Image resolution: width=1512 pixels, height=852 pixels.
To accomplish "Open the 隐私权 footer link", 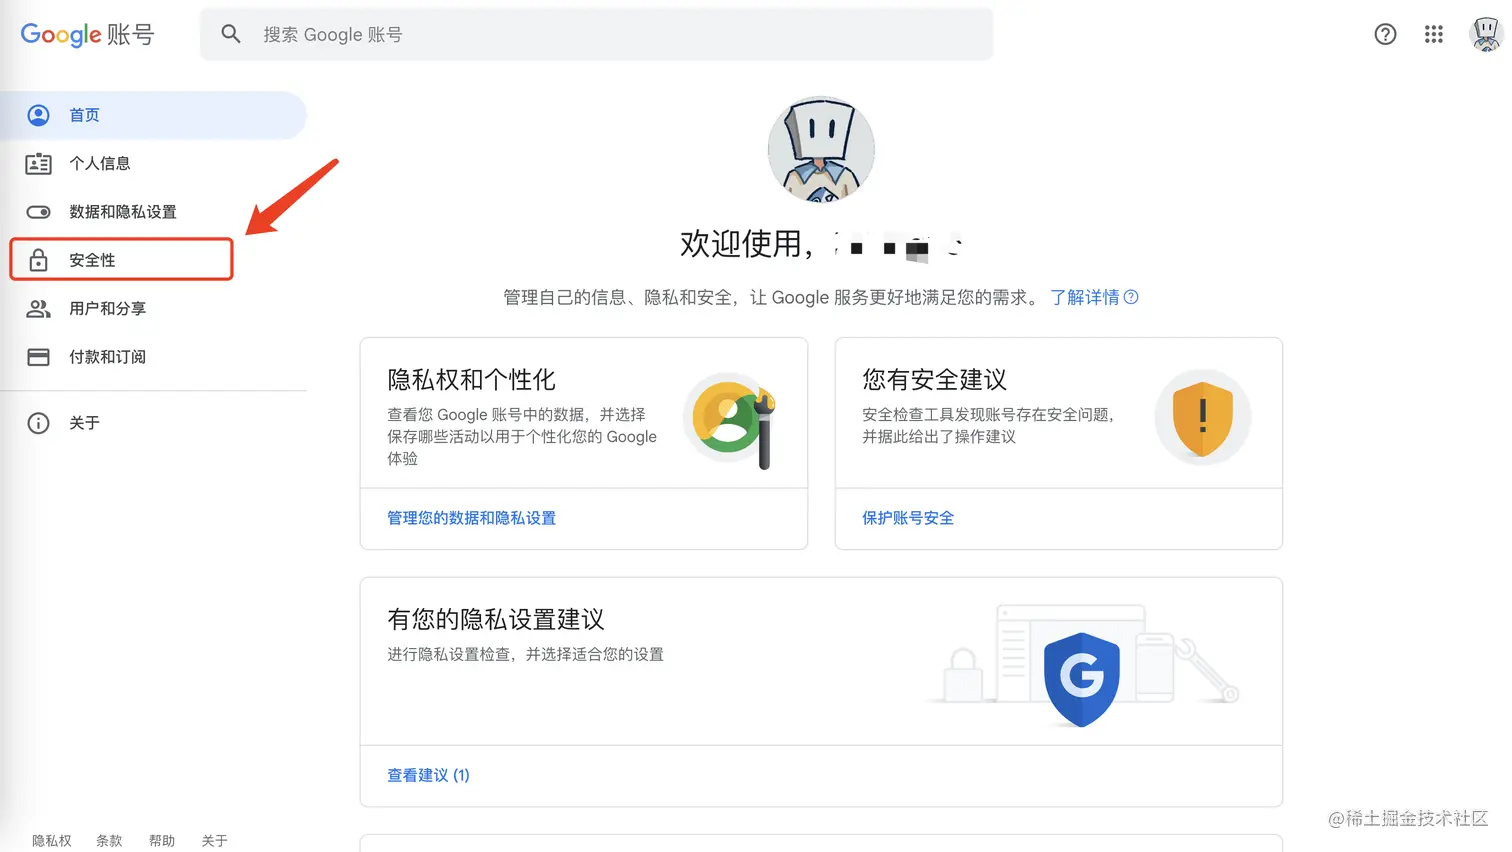I will pos(52,841).
